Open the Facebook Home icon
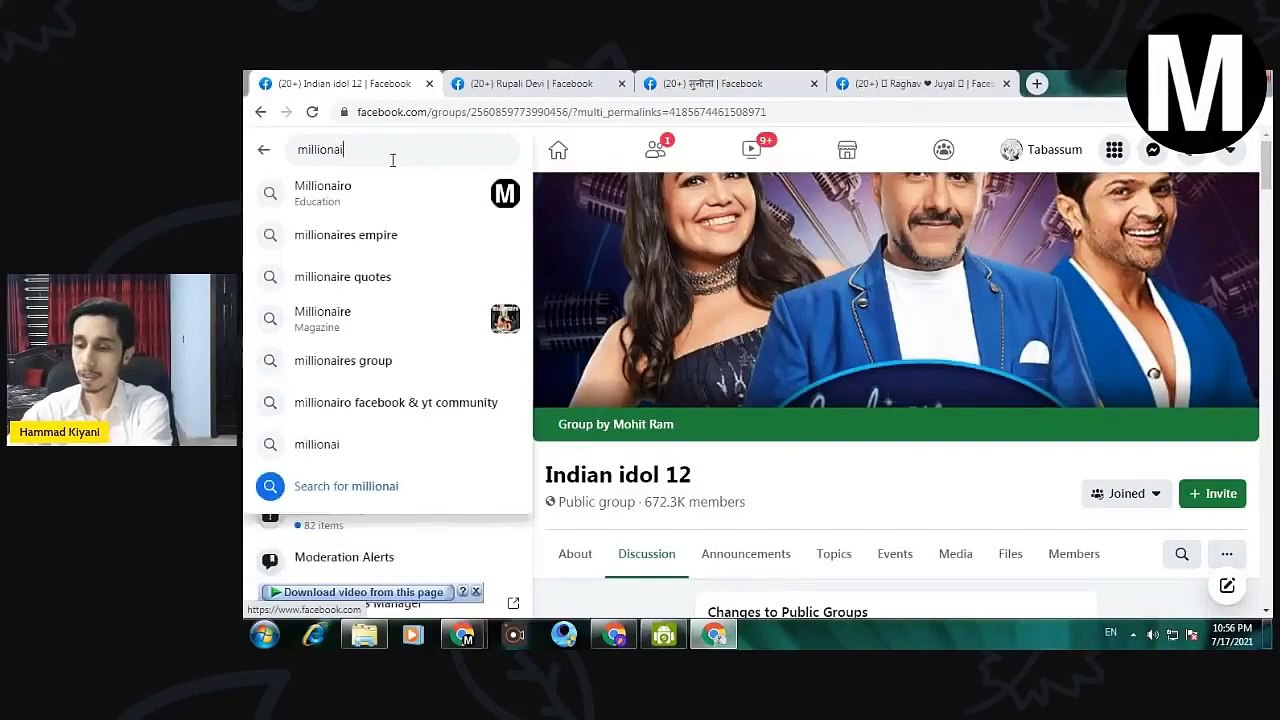The height and width of the screenshot is (720, 1280). point(558,150)
